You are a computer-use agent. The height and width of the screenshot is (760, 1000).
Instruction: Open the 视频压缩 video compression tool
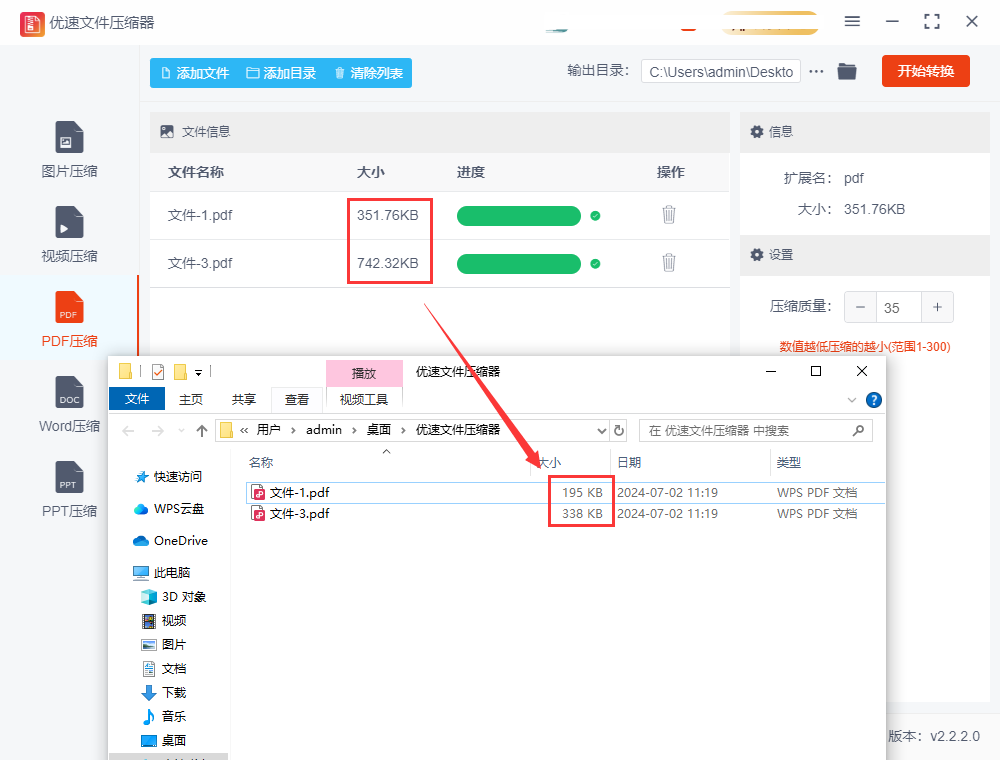pyautogui.click(x=69, y=235)
